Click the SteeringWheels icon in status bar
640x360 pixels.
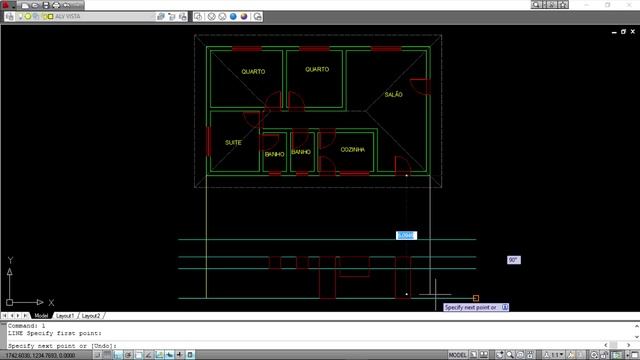[520, 355]
